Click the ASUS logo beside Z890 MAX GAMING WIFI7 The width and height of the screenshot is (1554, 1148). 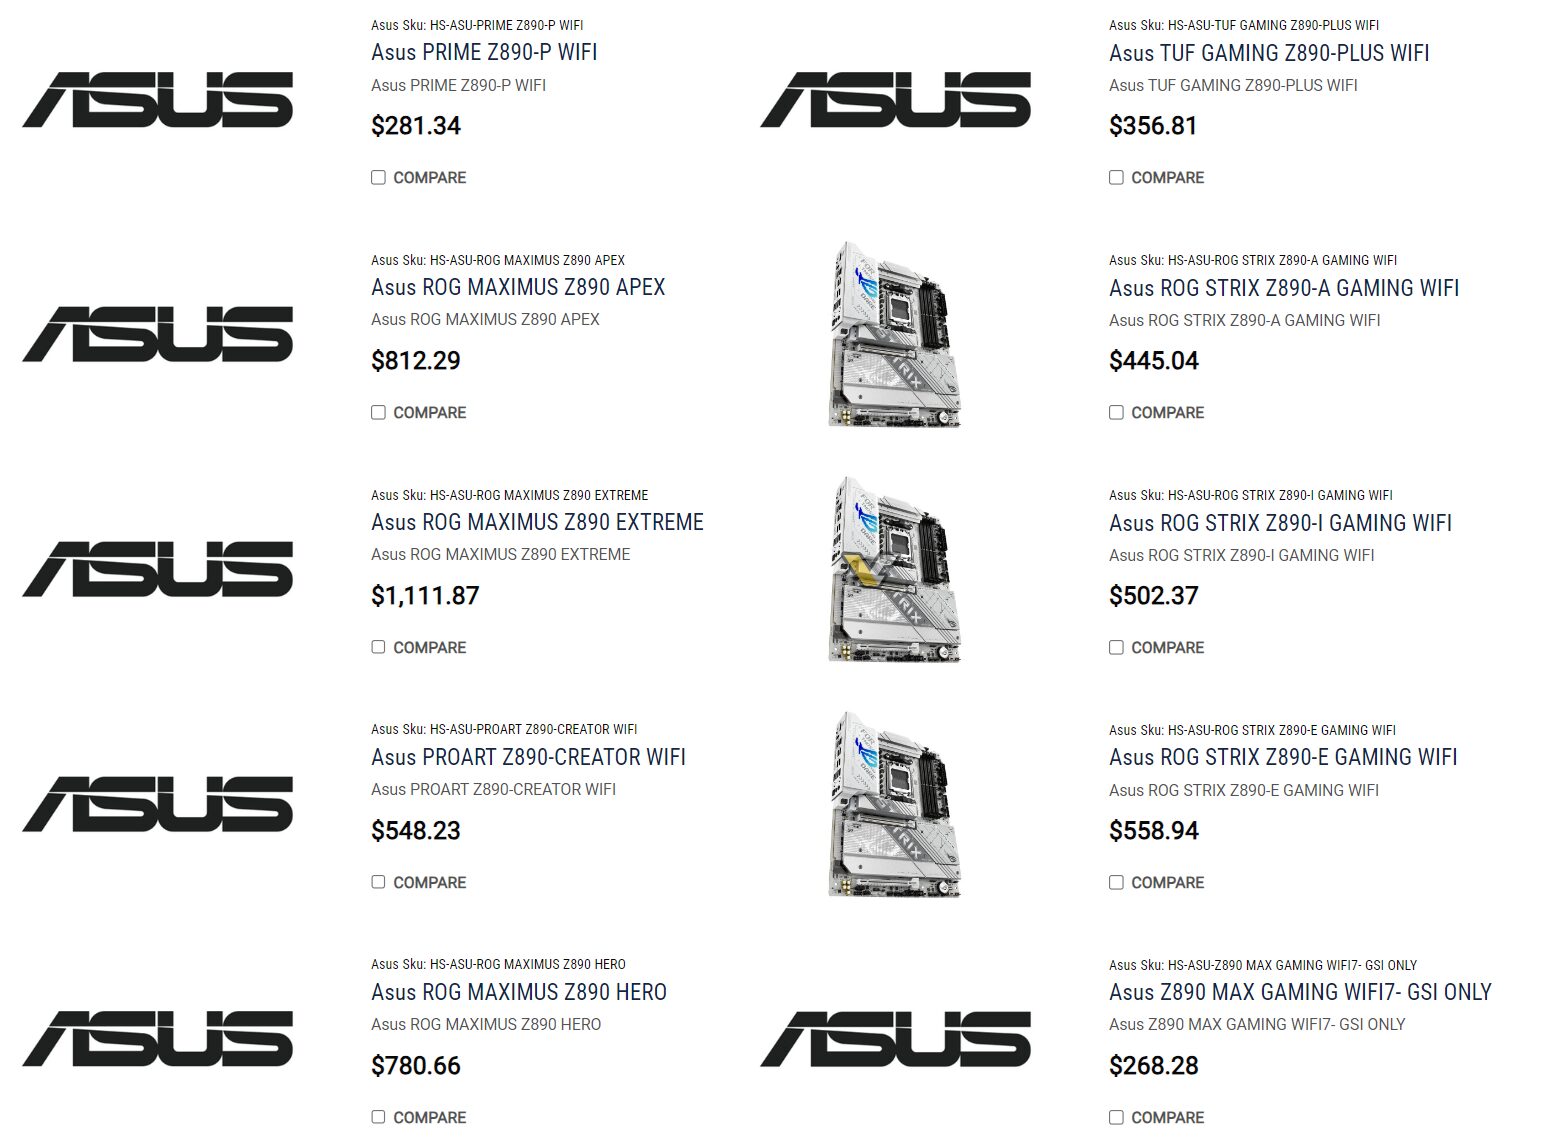pos(896,1038)
